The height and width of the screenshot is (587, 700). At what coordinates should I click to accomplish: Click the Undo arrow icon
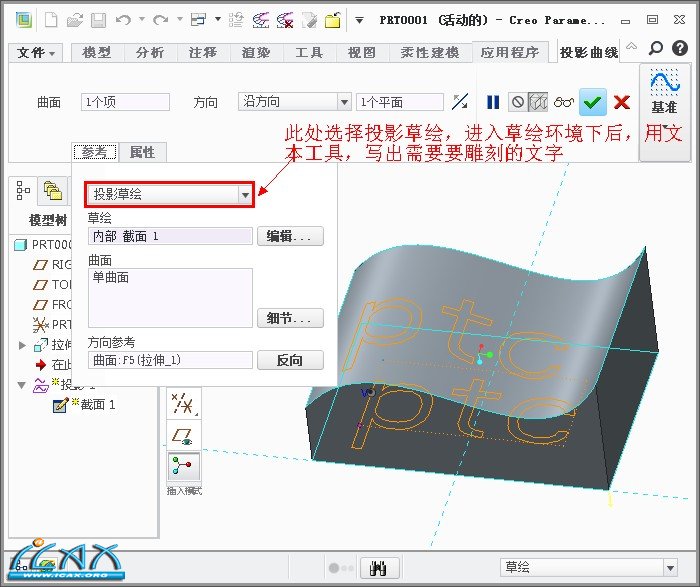123,20
